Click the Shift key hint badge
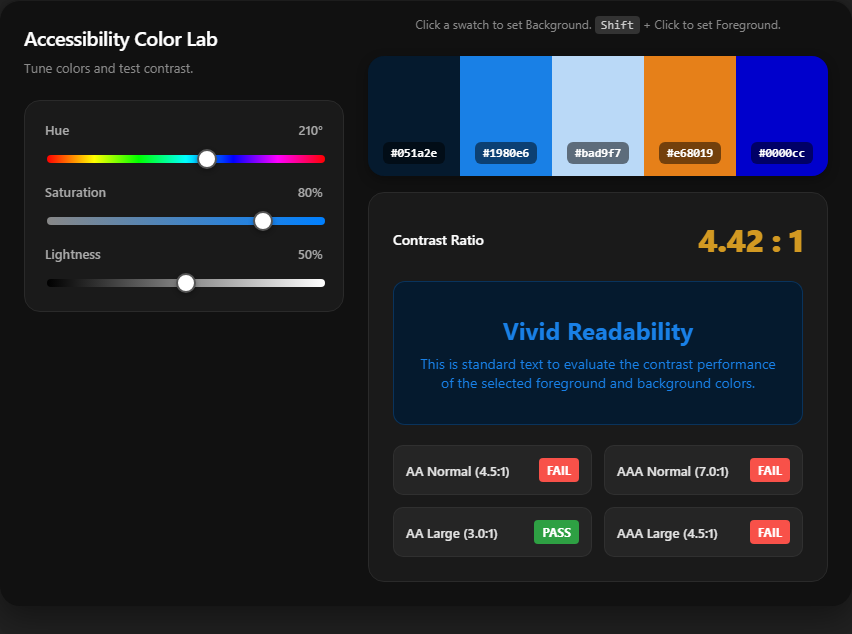 617,25
